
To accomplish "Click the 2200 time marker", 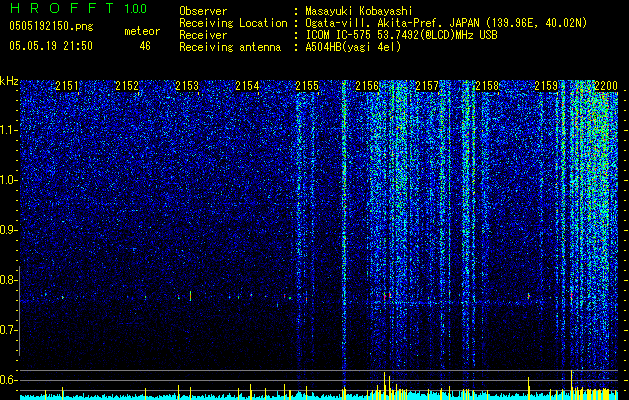I will tap(605, 86).
